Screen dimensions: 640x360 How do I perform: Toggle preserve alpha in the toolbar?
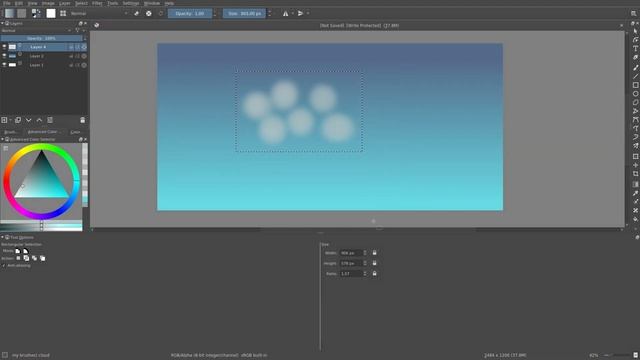coord(149,13)
